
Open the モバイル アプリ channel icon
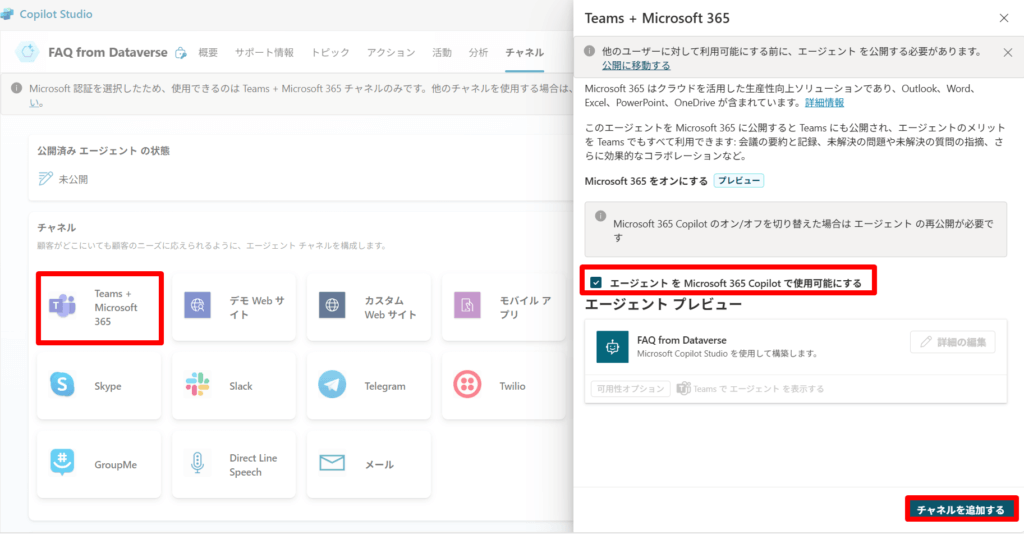tap(468, 307)
